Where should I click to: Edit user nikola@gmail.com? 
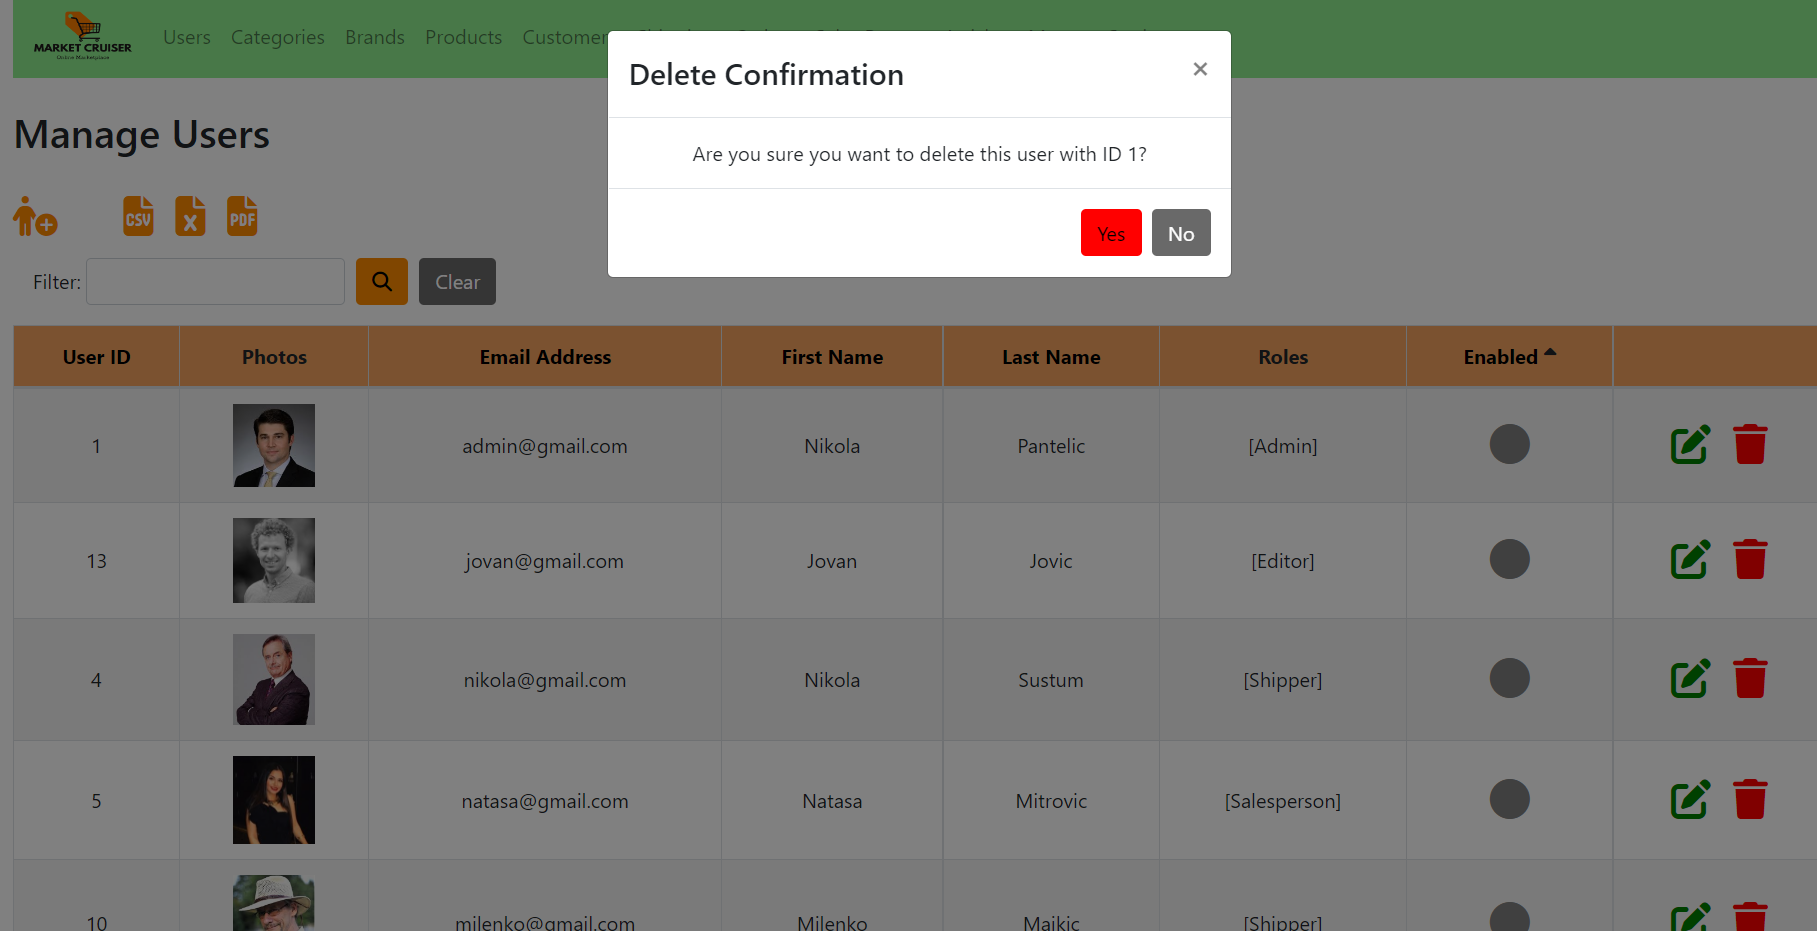(x=1690, y=678)
